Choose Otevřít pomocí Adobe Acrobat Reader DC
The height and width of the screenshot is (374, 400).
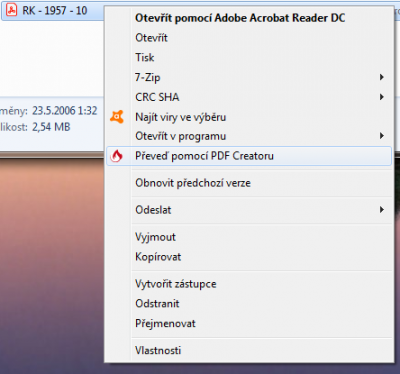coord(240,18)
